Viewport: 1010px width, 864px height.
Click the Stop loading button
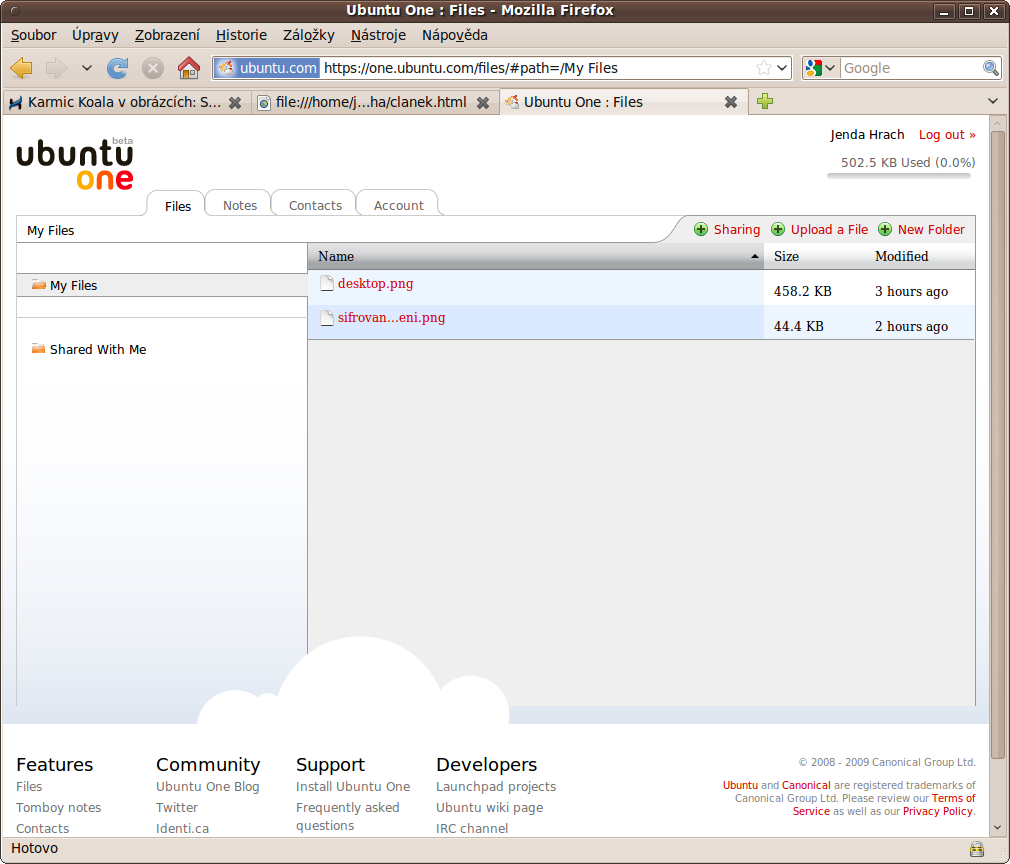pyautogui.click(x=153, y=68)
